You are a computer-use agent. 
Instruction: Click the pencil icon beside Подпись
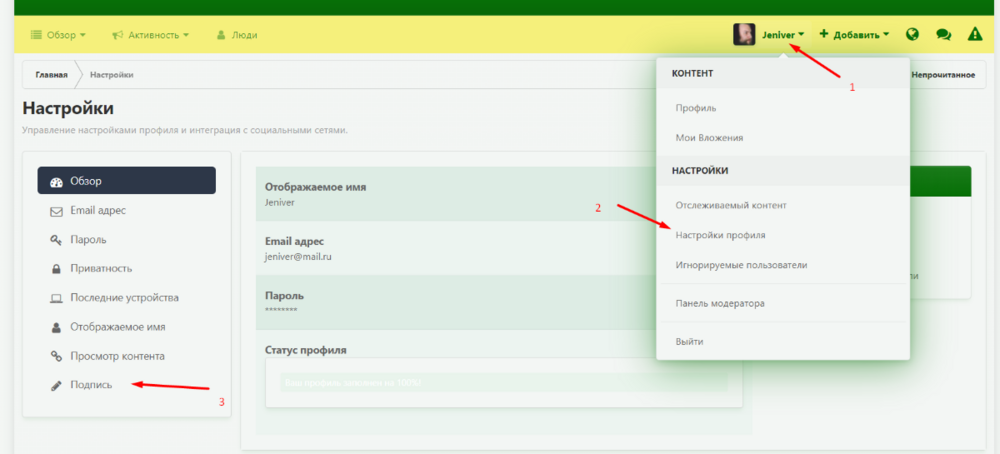coord(56,386)
